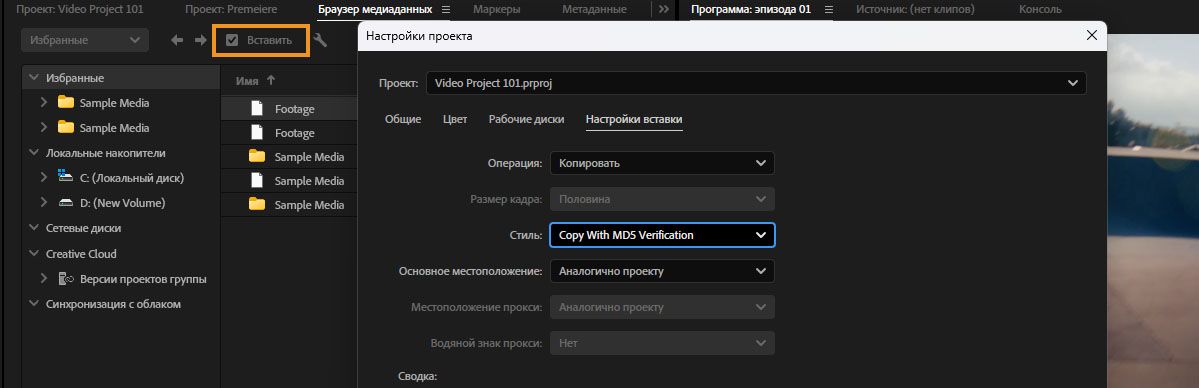Select the Настройки вставки tab
Screen dimensions: 1199x388
pos(634,119)
